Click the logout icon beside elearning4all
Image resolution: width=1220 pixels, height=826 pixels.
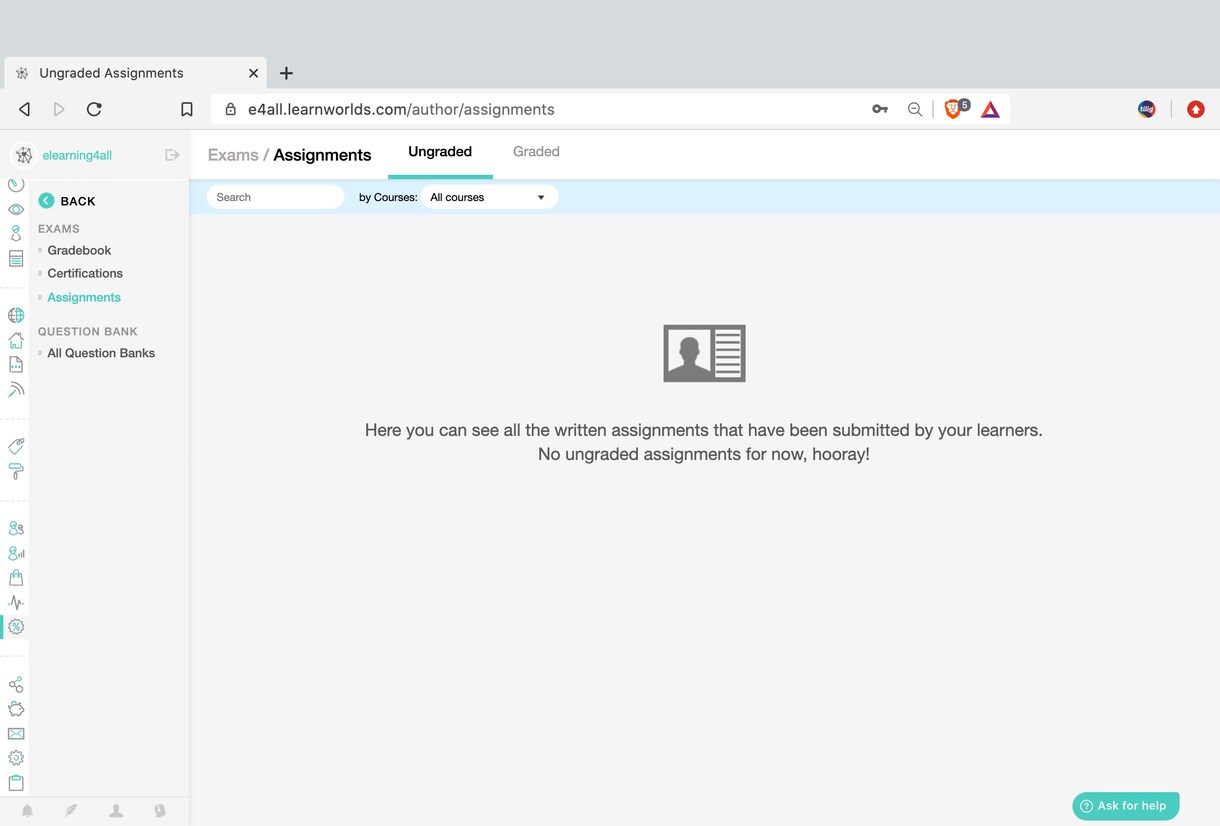click(x=172, y=155)
